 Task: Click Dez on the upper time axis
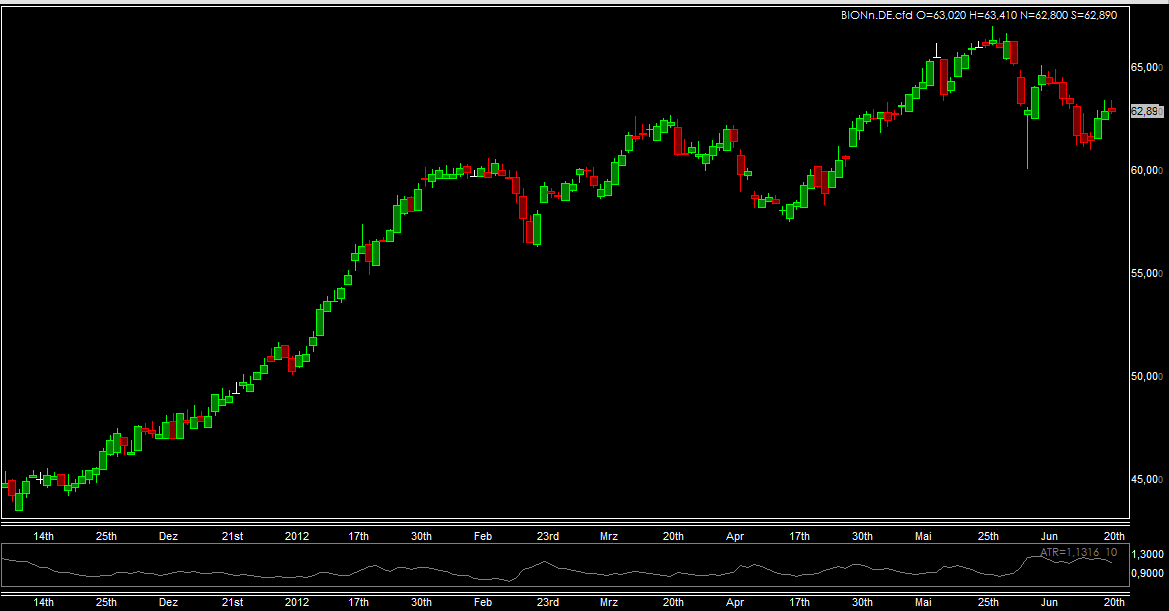pos(168,537)
